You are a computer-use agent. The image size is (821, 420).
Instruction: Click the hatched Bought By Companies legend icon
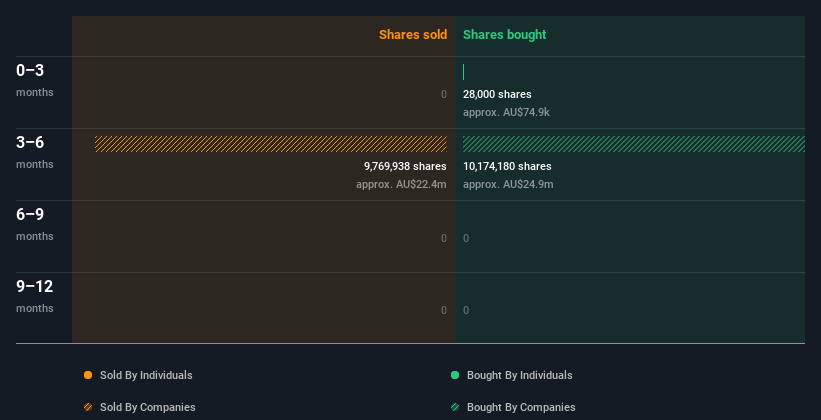click(455, 407)
